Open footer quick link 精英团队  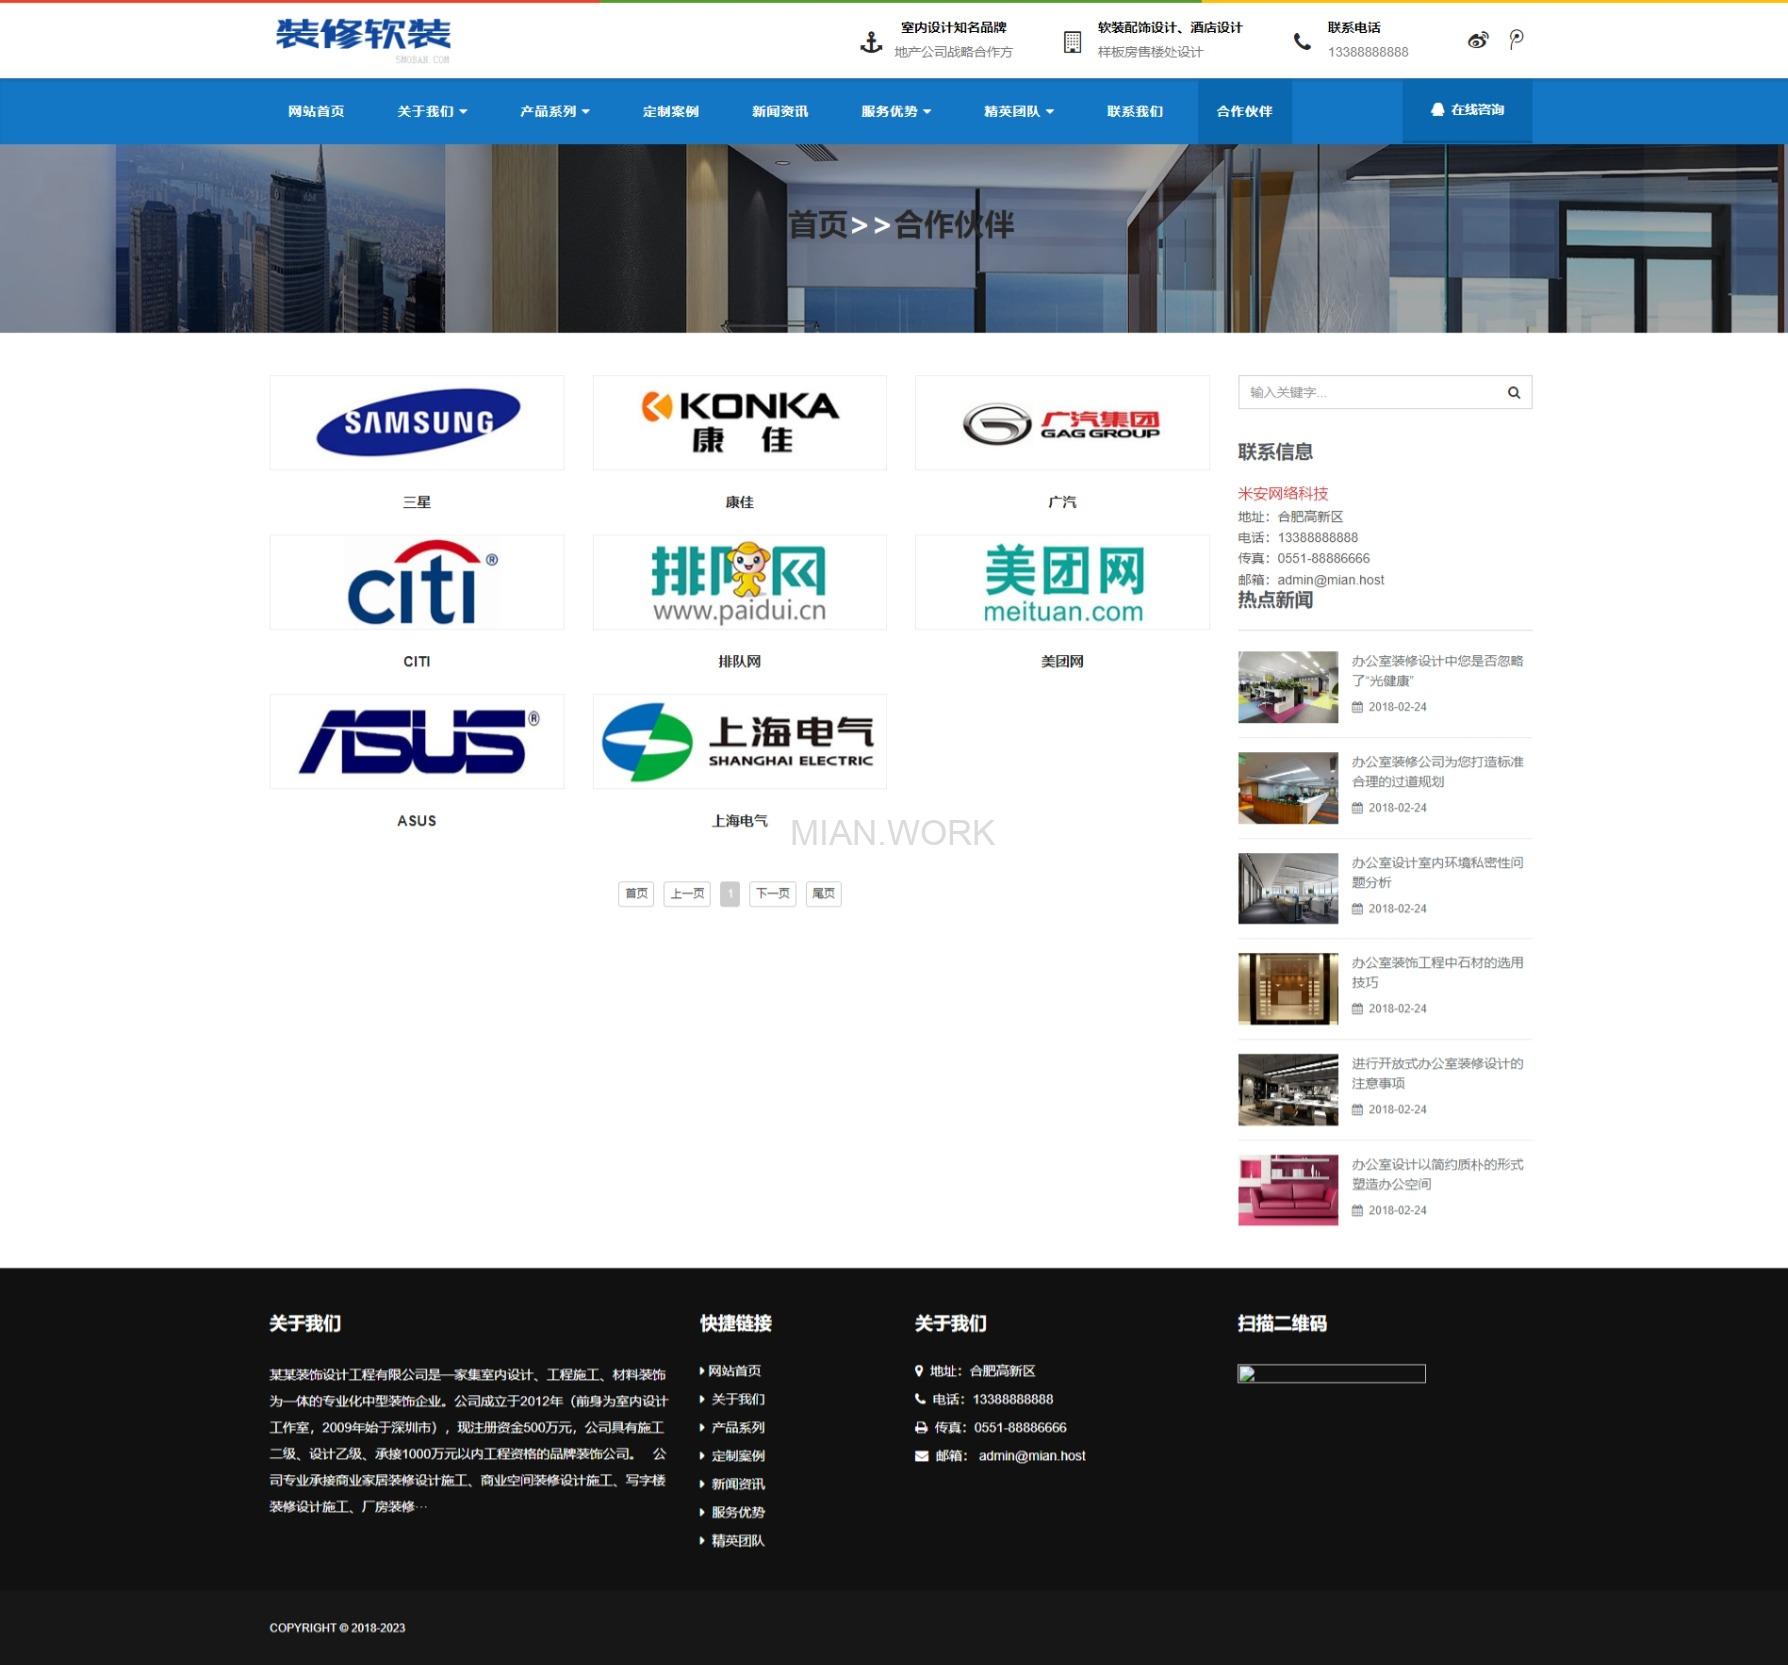[x=737, y=1540]
